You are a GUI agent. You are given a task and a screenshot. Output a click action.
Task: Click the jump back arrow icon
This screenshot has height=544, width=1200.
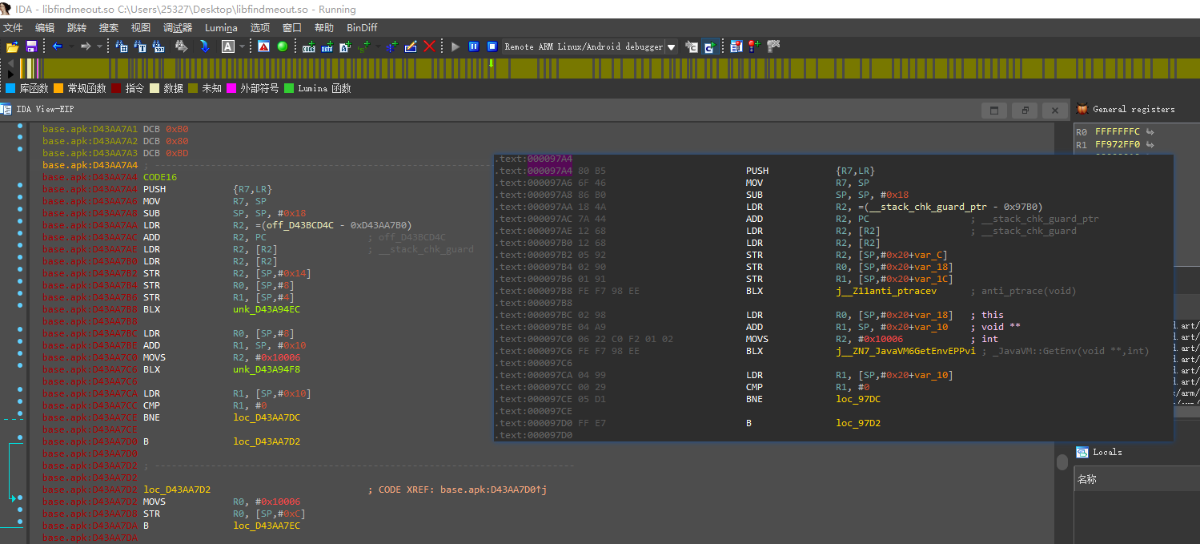click(x=57, y=47)
